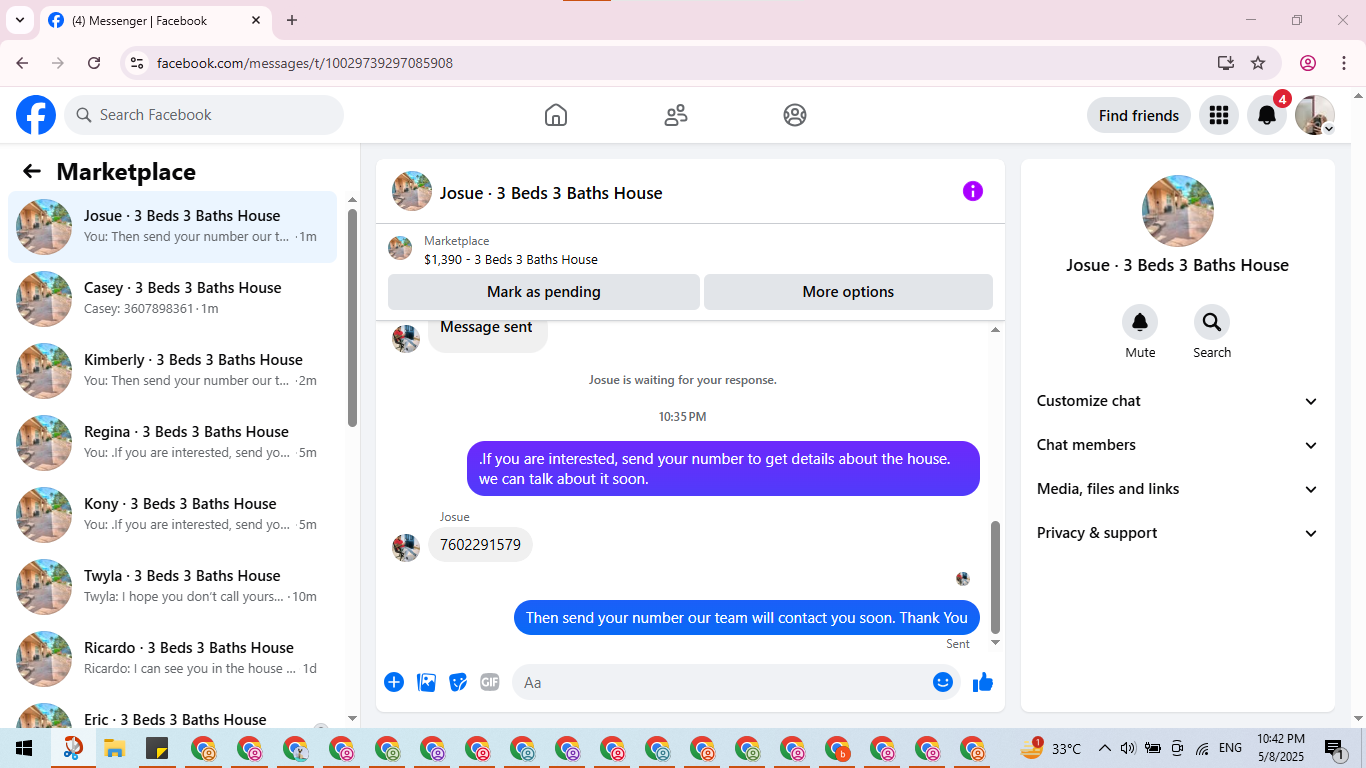
Task: Show hidden icons in the system tray
Action: click(1105, 748)
